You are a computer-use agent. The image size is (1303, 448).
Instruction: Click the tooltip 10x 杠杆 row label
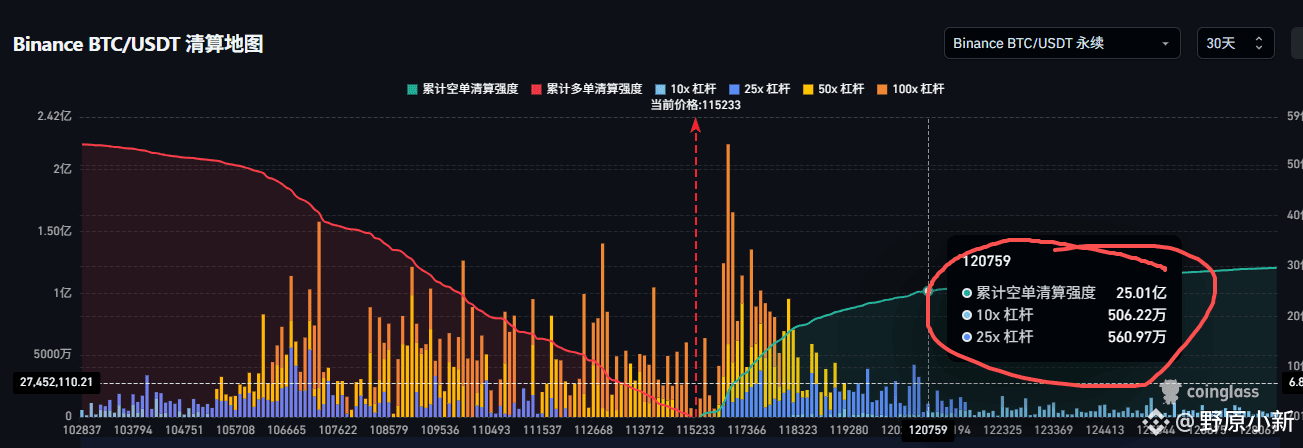(1005, 315)
